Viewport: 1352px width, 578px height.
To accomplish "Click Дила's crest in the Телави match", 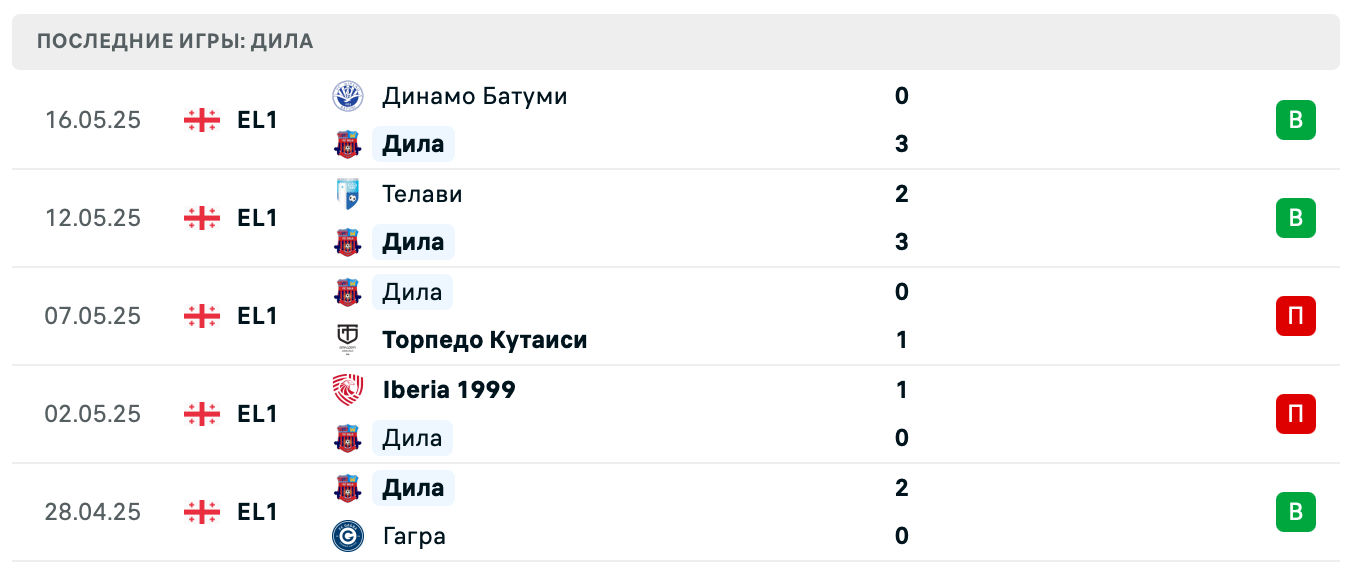I will click(347, 242).
